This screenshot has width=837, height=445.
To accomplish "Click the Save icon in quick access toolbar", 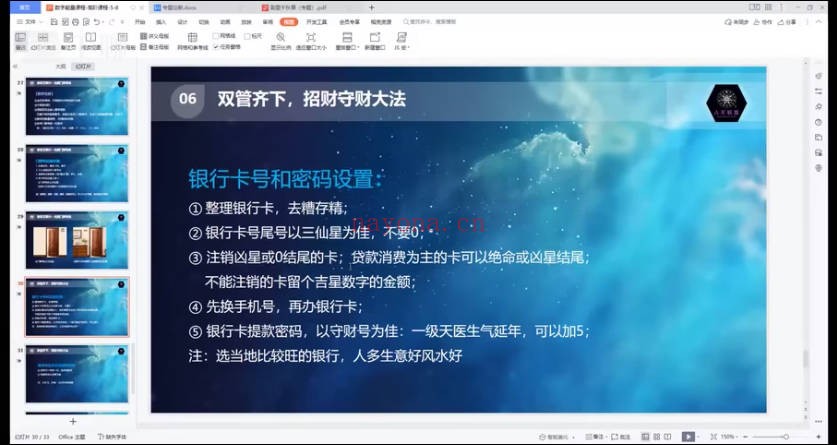I will 53,22.
